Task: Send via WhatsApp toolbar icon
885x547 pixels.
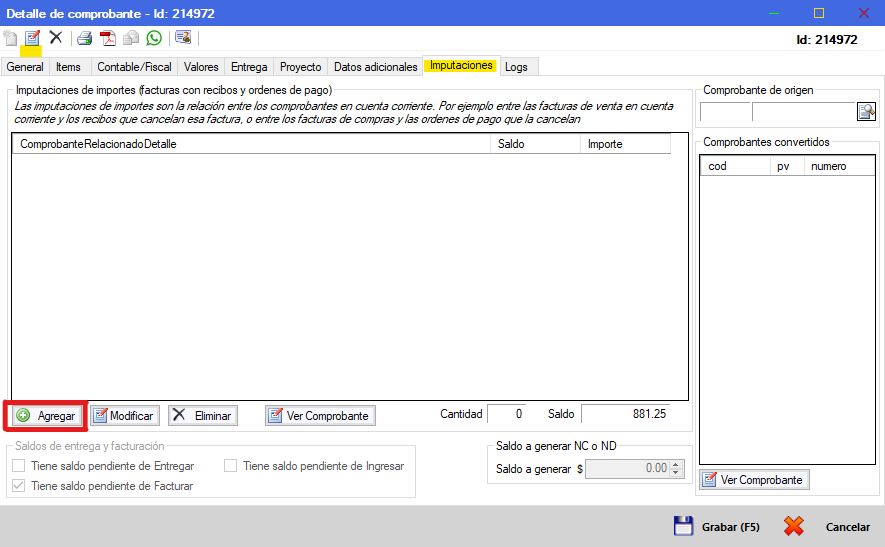Action: click(x=154, y=38)
